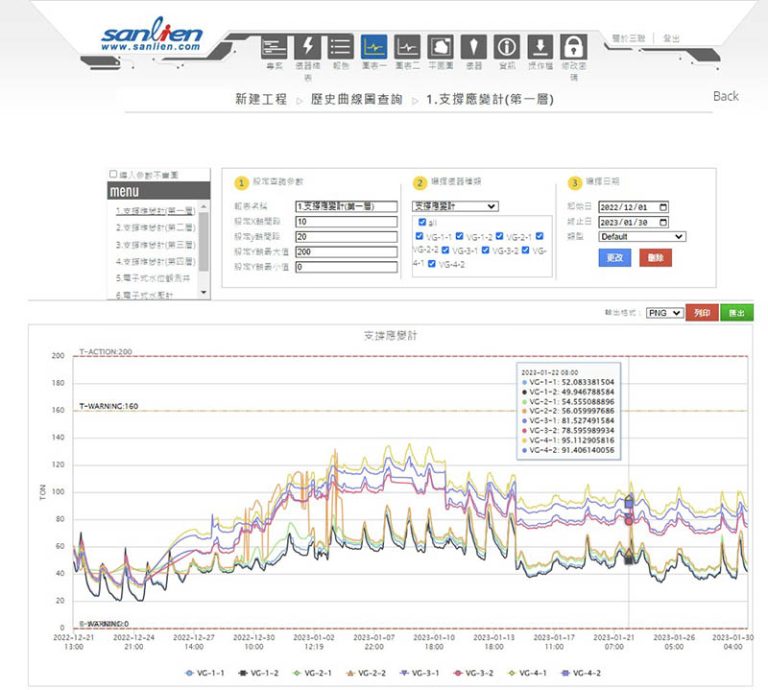Open the Chart 2 graph icon
Viewport: 768px width, 690px height.
click(407, 46)
